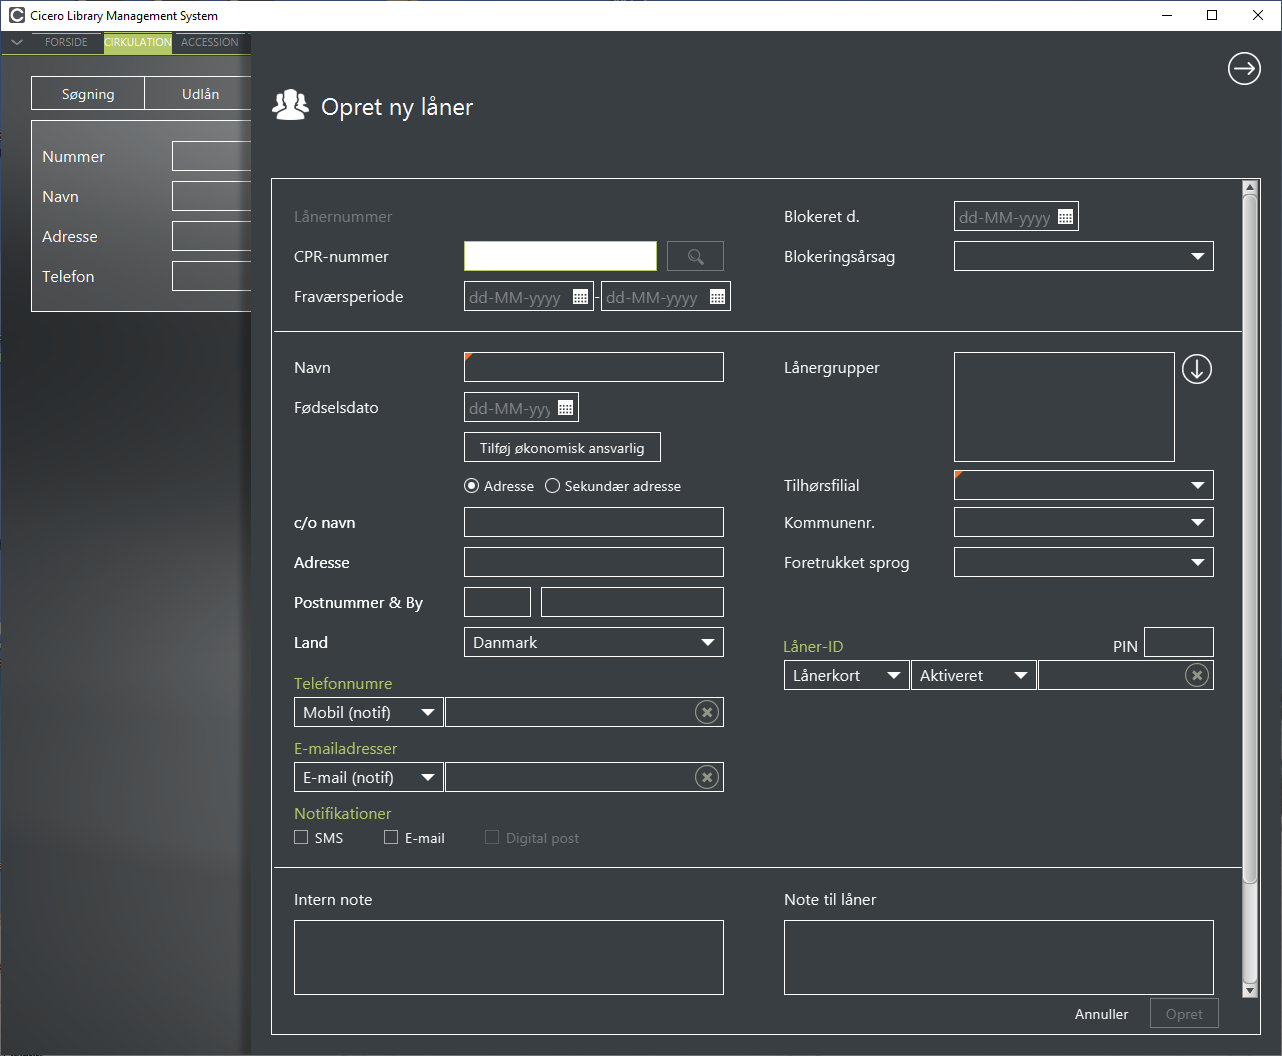Click the Intern note text area
This screenshot has height=1056, width=1282.
509,958
